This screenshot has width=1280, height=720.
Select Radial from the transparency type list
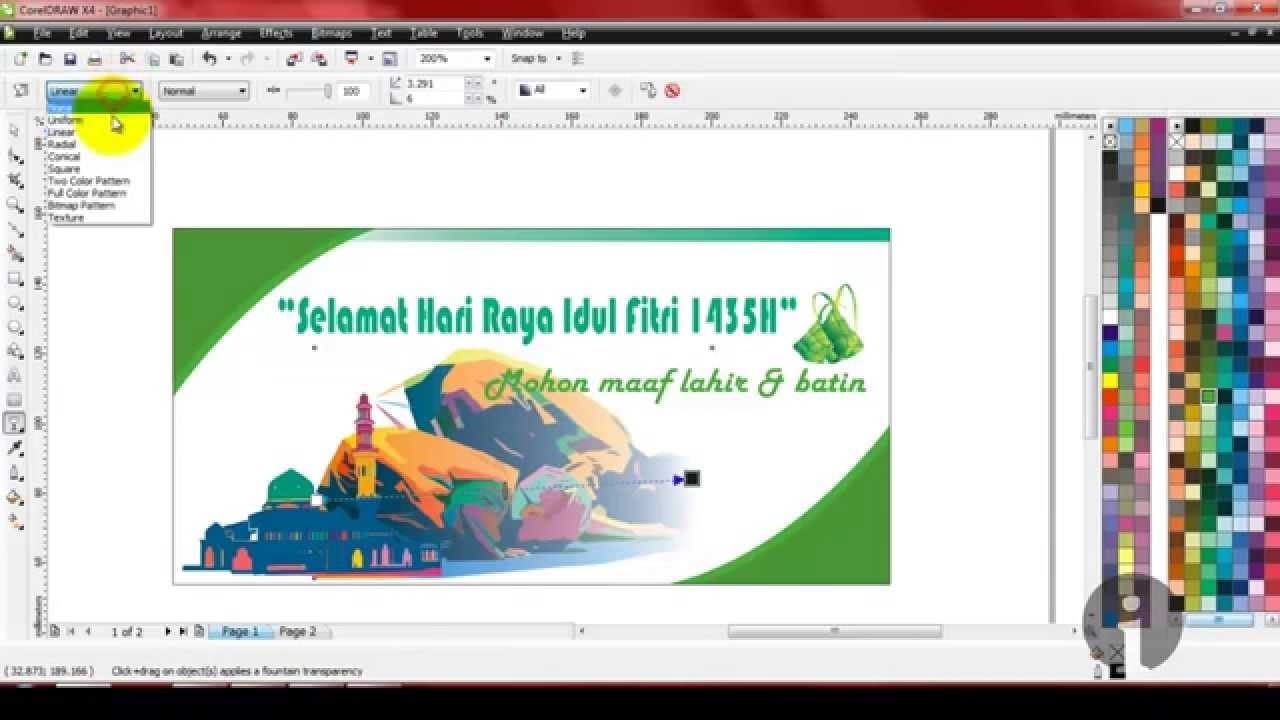(x=63, y=143)
